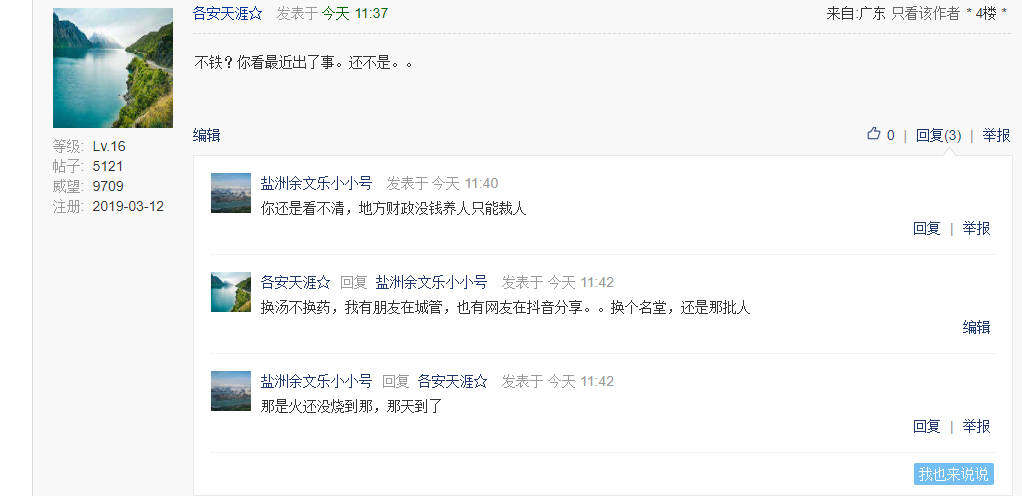The width and height of the screenshot is (1022, 496).
Task: Open replied-to user 盐洲余文乐小小号 in second comment
Action: click(x=431, y=282)
